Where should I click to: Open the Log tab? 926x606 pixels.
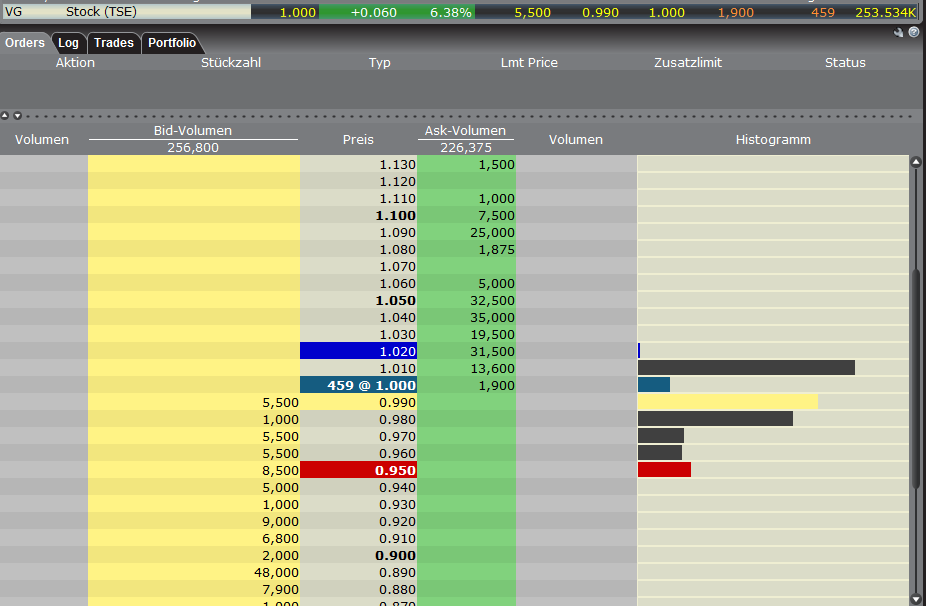tap(68, 43)
